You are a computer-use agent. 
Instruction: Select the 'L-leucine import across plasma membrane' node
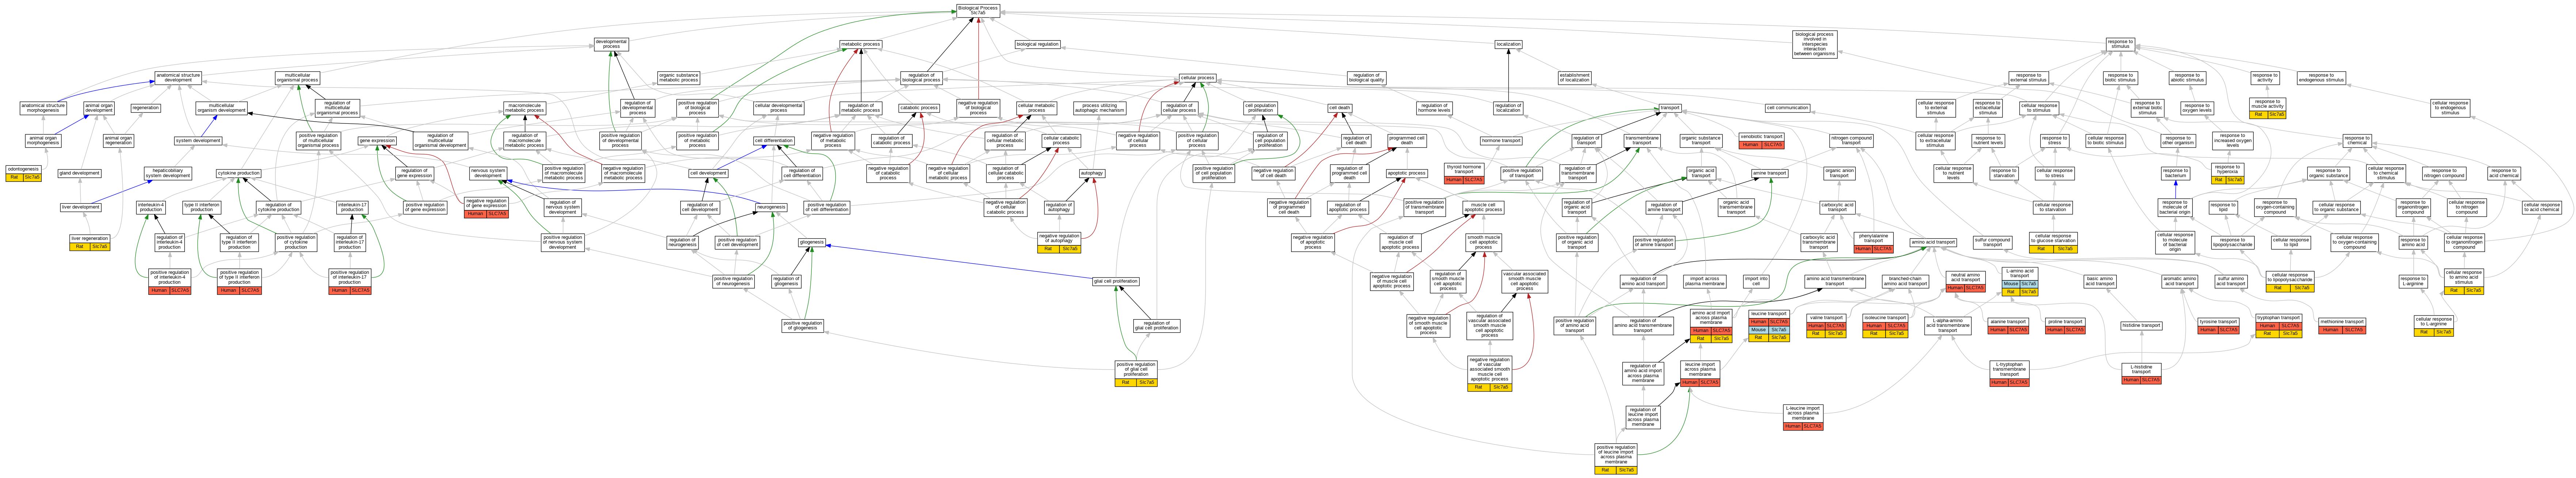click(1803, 417)
